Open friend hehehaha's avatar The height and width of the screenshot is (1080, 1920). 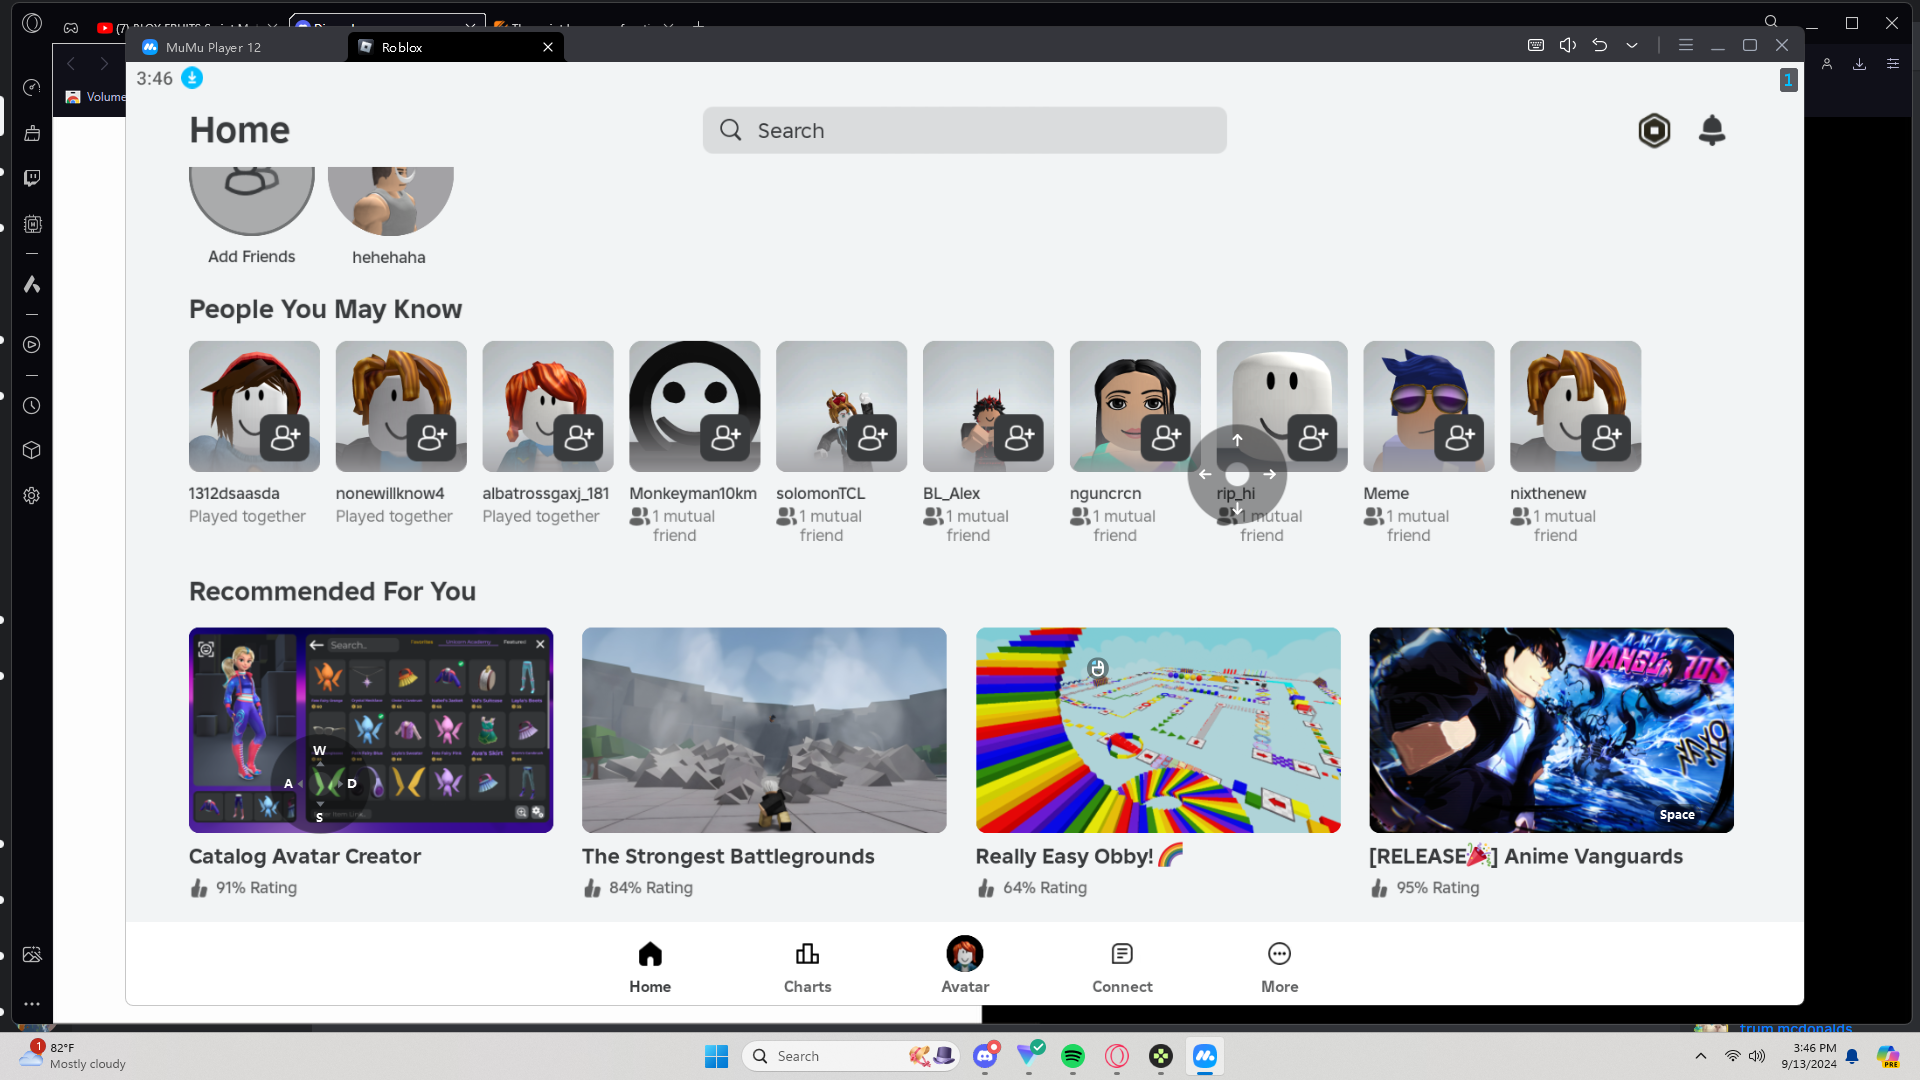click(390, 200)
